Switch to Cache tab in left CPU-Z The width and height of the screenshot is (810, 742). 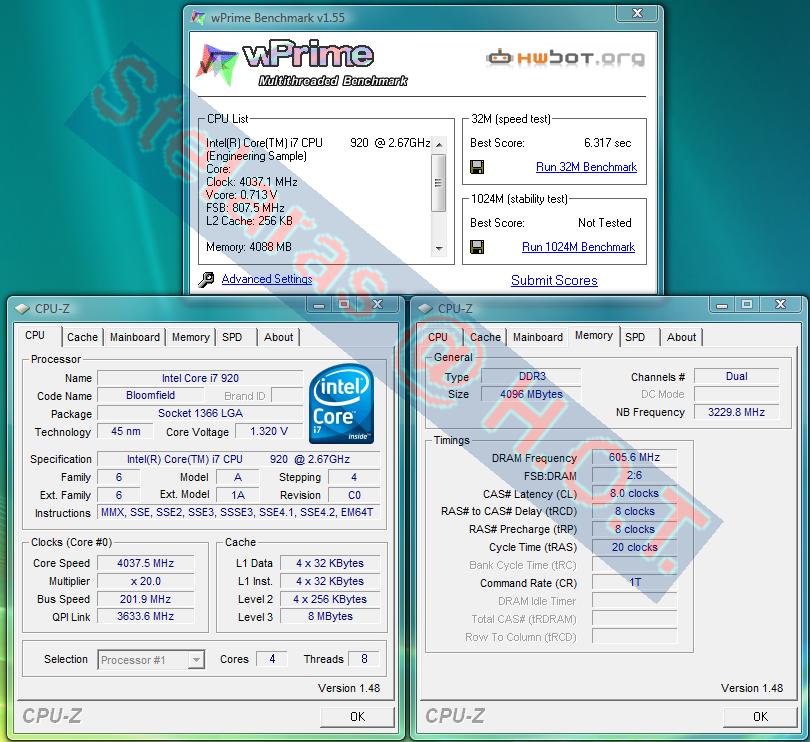pos(82,337)
